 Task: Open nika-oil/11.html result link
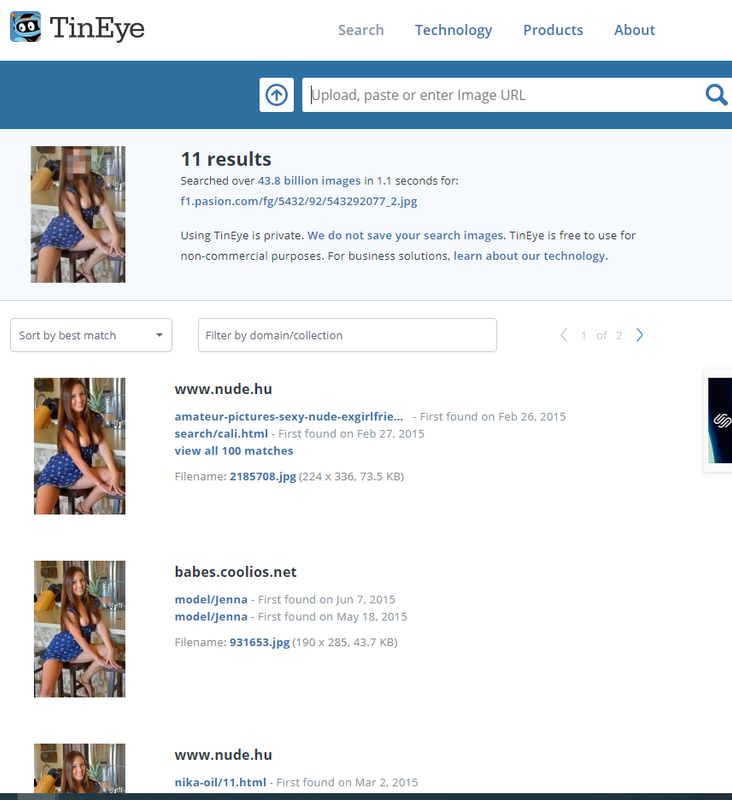click(220, 783)
